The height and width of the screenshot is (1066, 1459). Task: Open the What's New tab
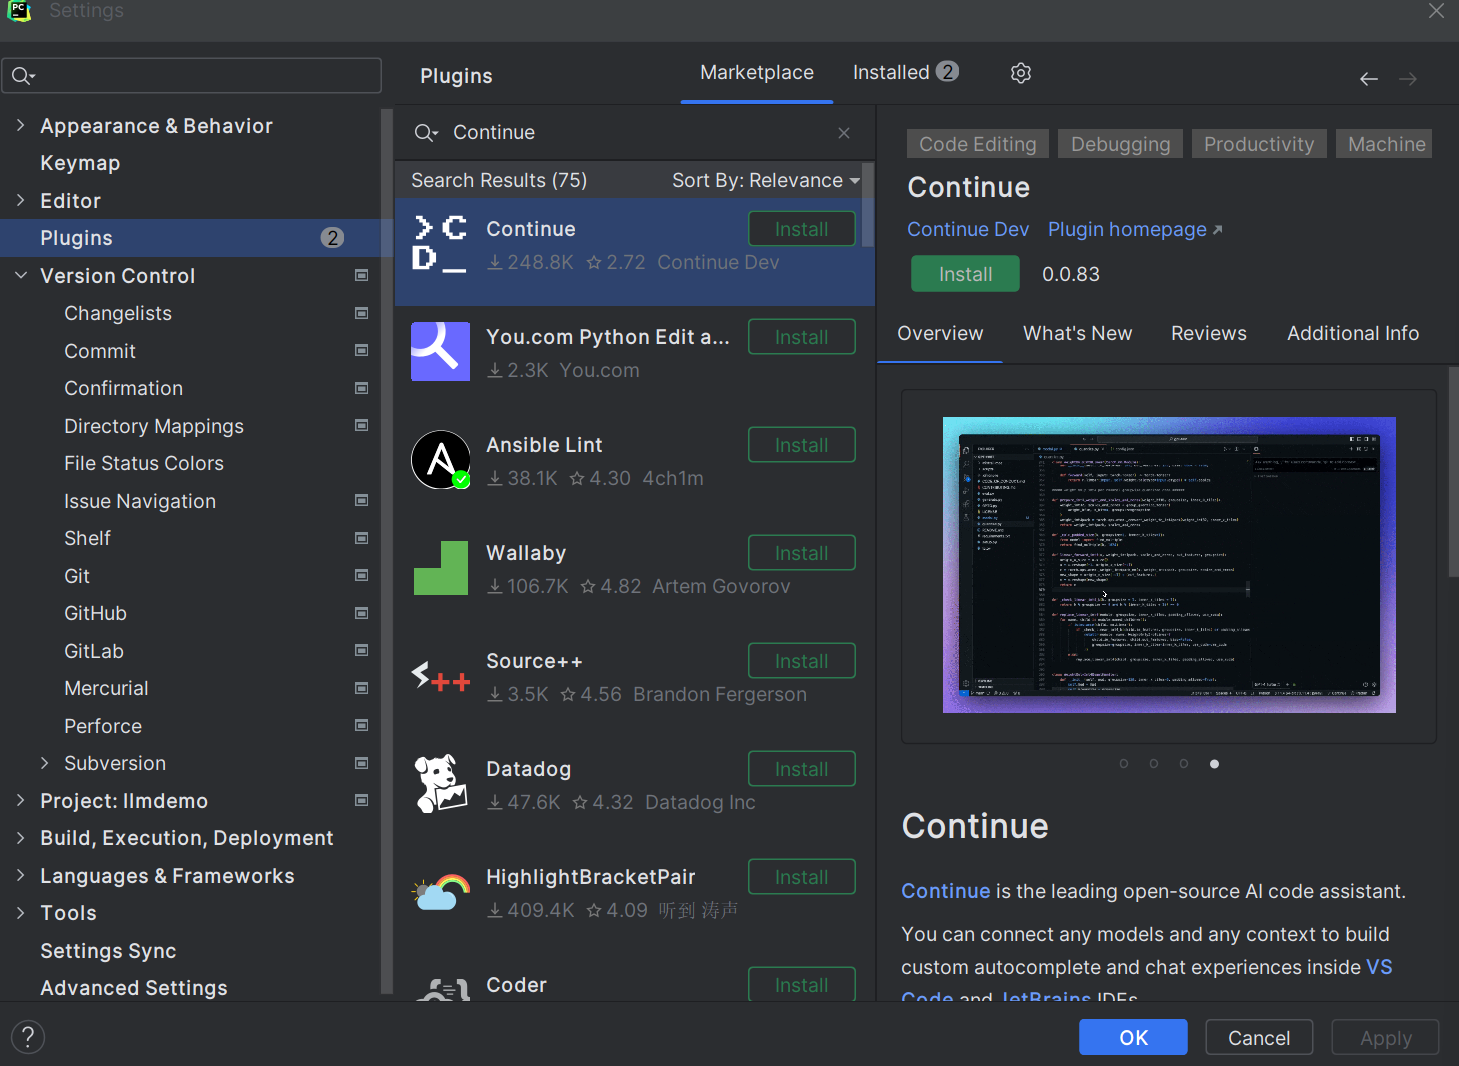pyautogui.click(x=1077, y=333)
